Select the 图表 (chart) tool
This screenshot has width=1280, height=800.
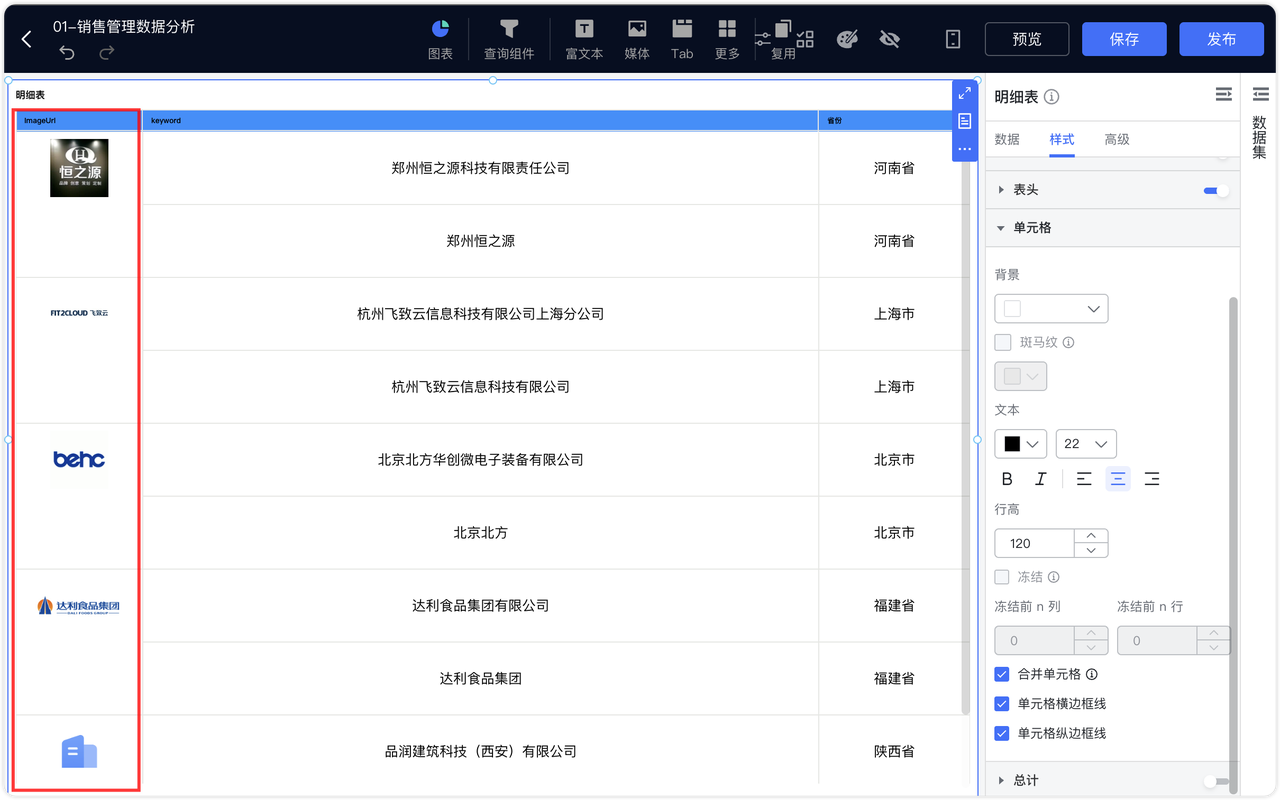click(x=440, y=39)
